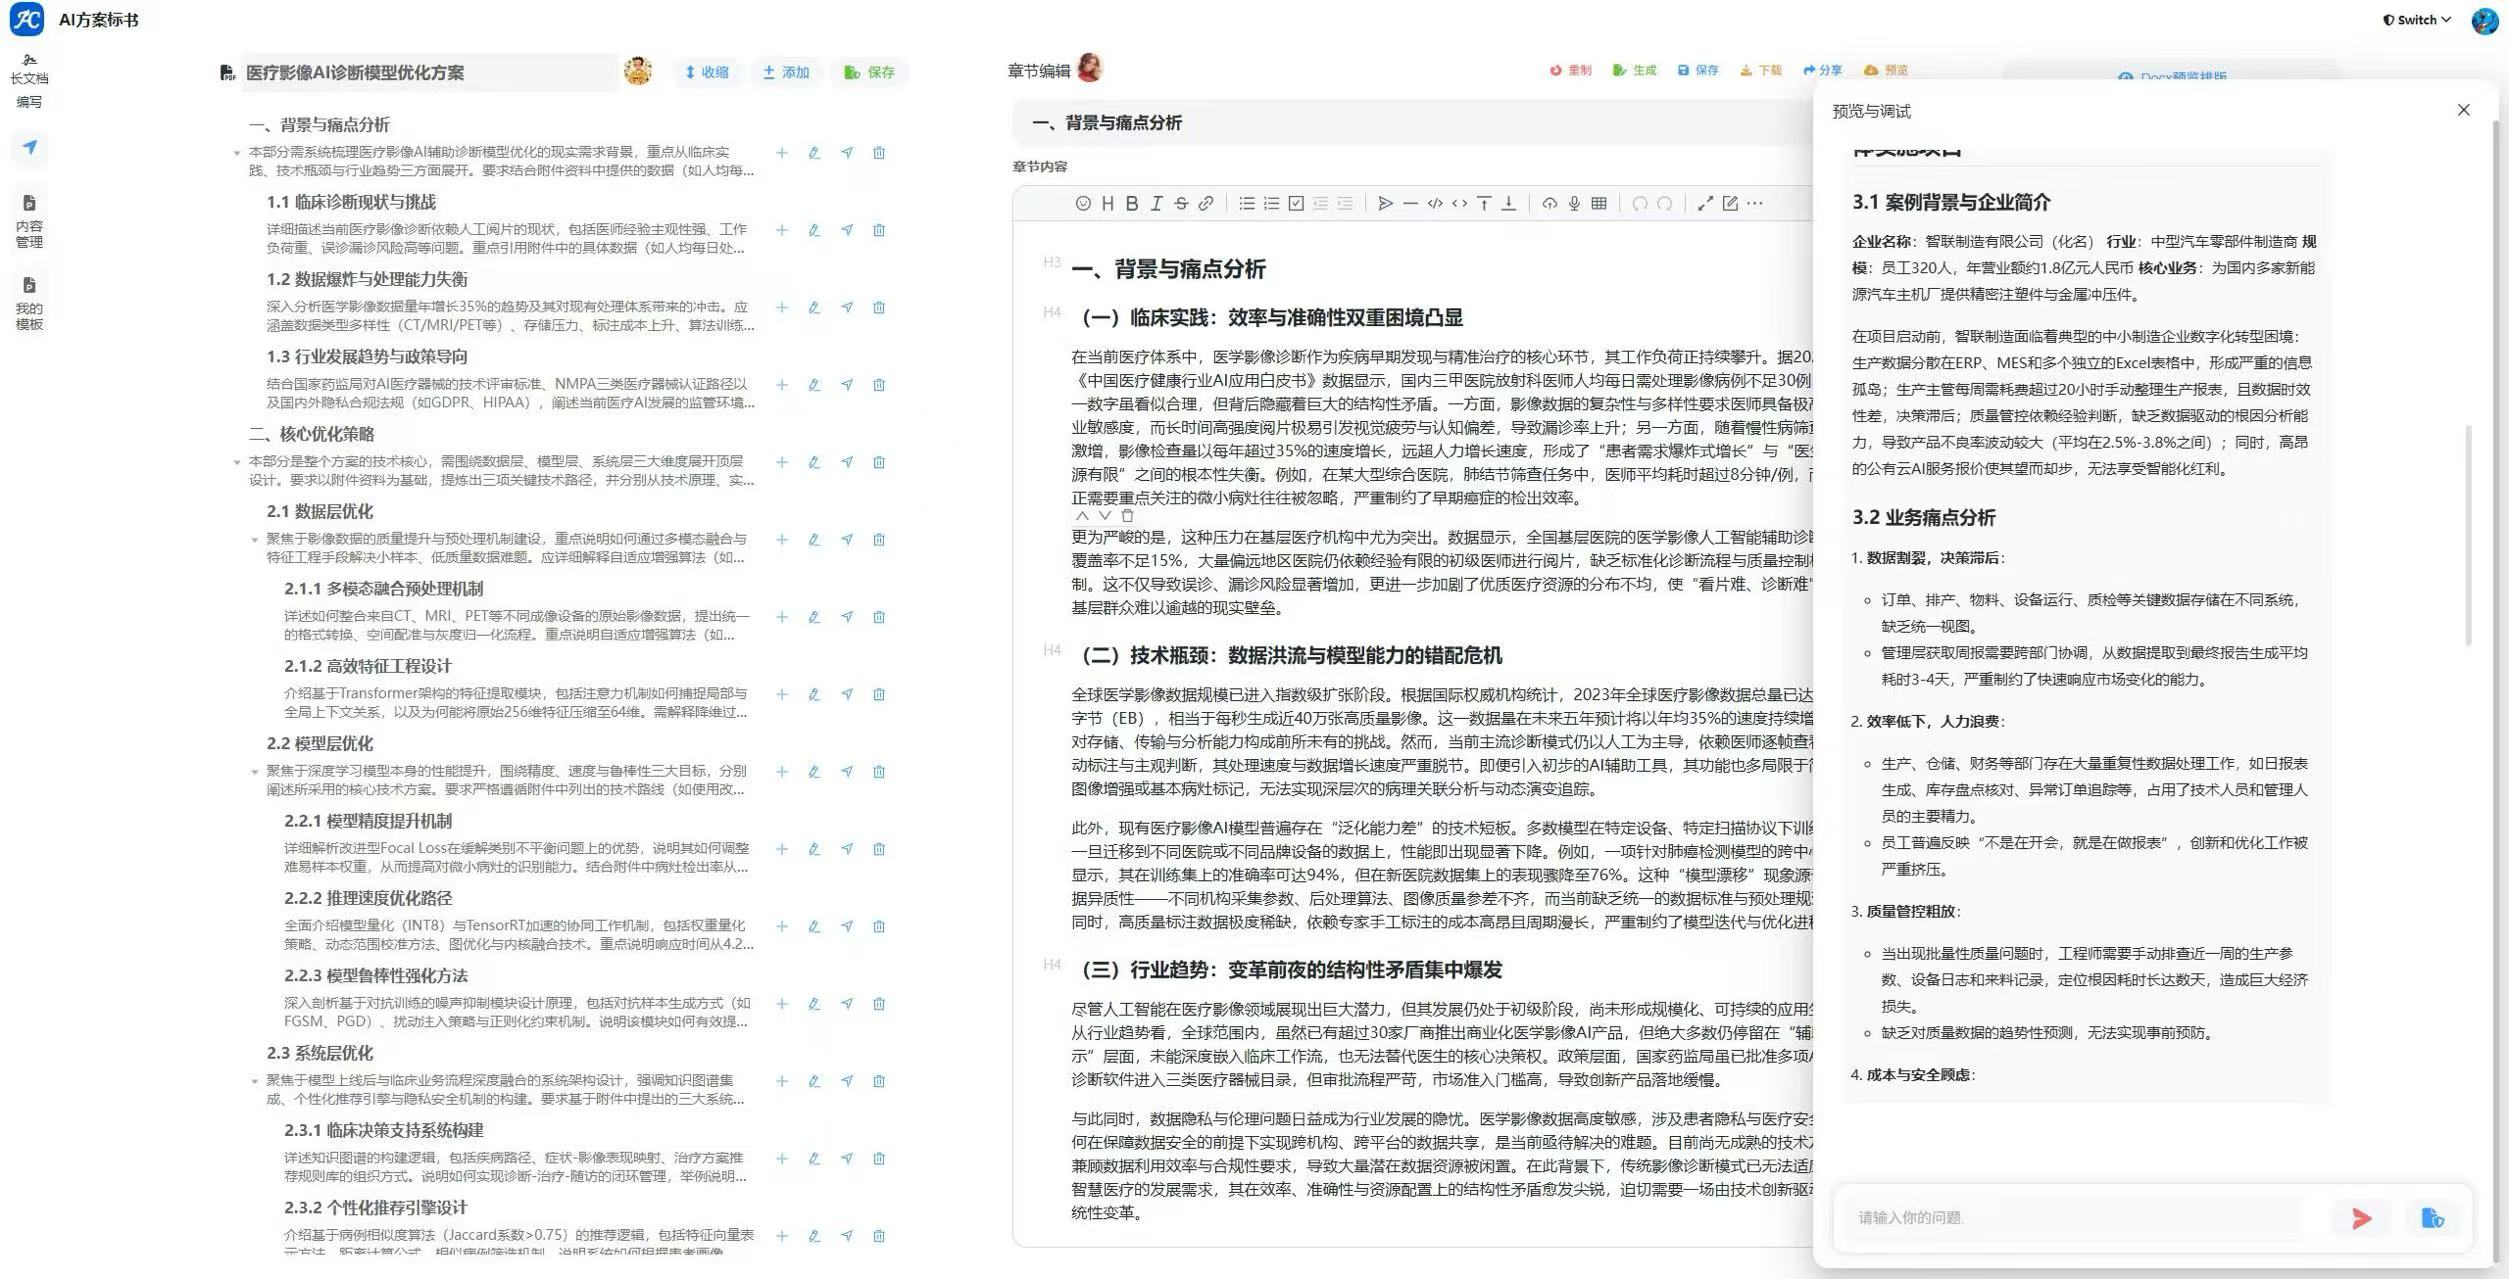Screen dimensions: 2509x1279
Task: Redo the last edit in editor
Action: [1665, 203]
